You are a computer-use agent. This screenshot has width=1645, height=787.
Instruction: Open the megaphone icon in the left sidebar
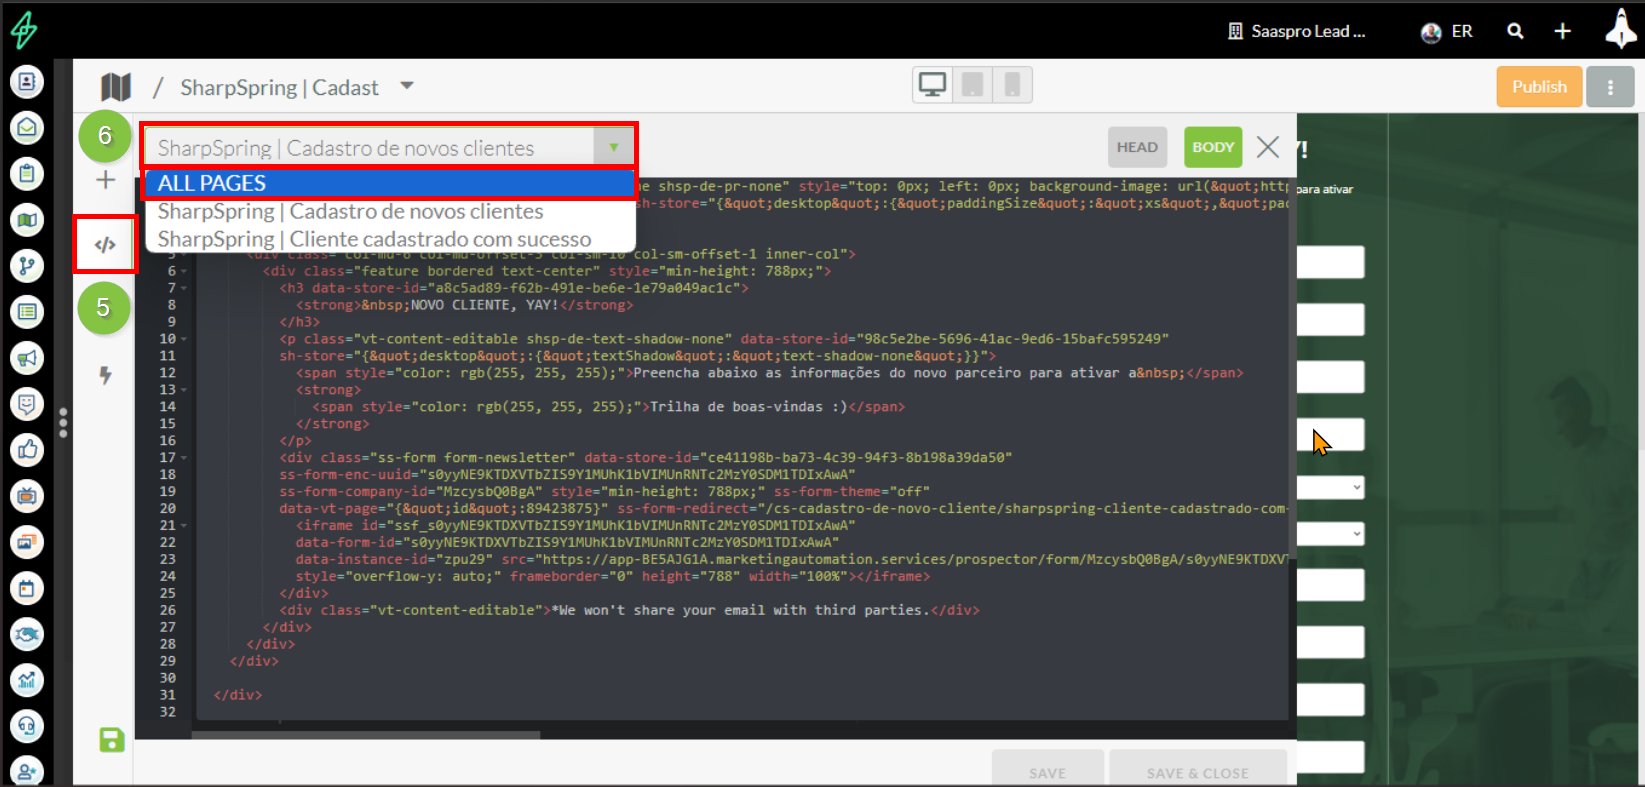(27, 357)
